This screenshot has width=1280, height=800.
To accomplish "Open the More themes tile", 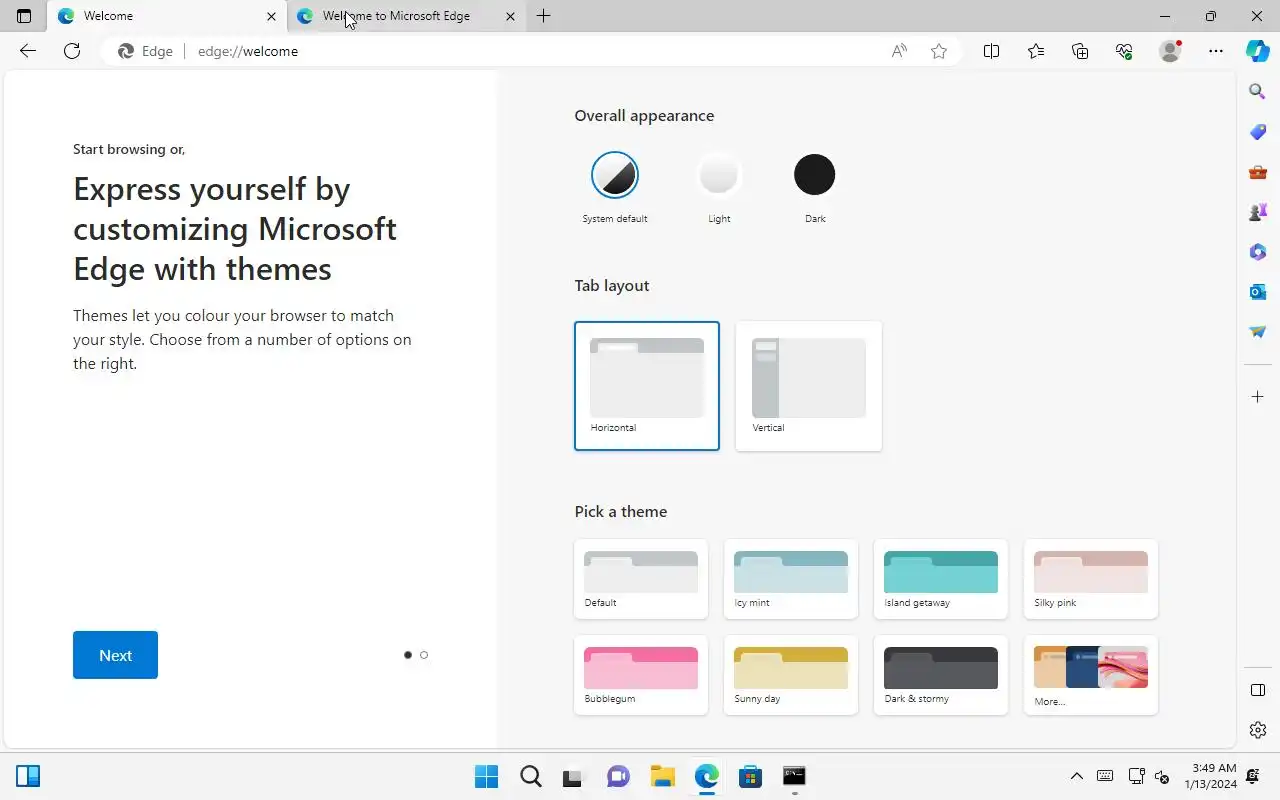I will point(1091,675).
